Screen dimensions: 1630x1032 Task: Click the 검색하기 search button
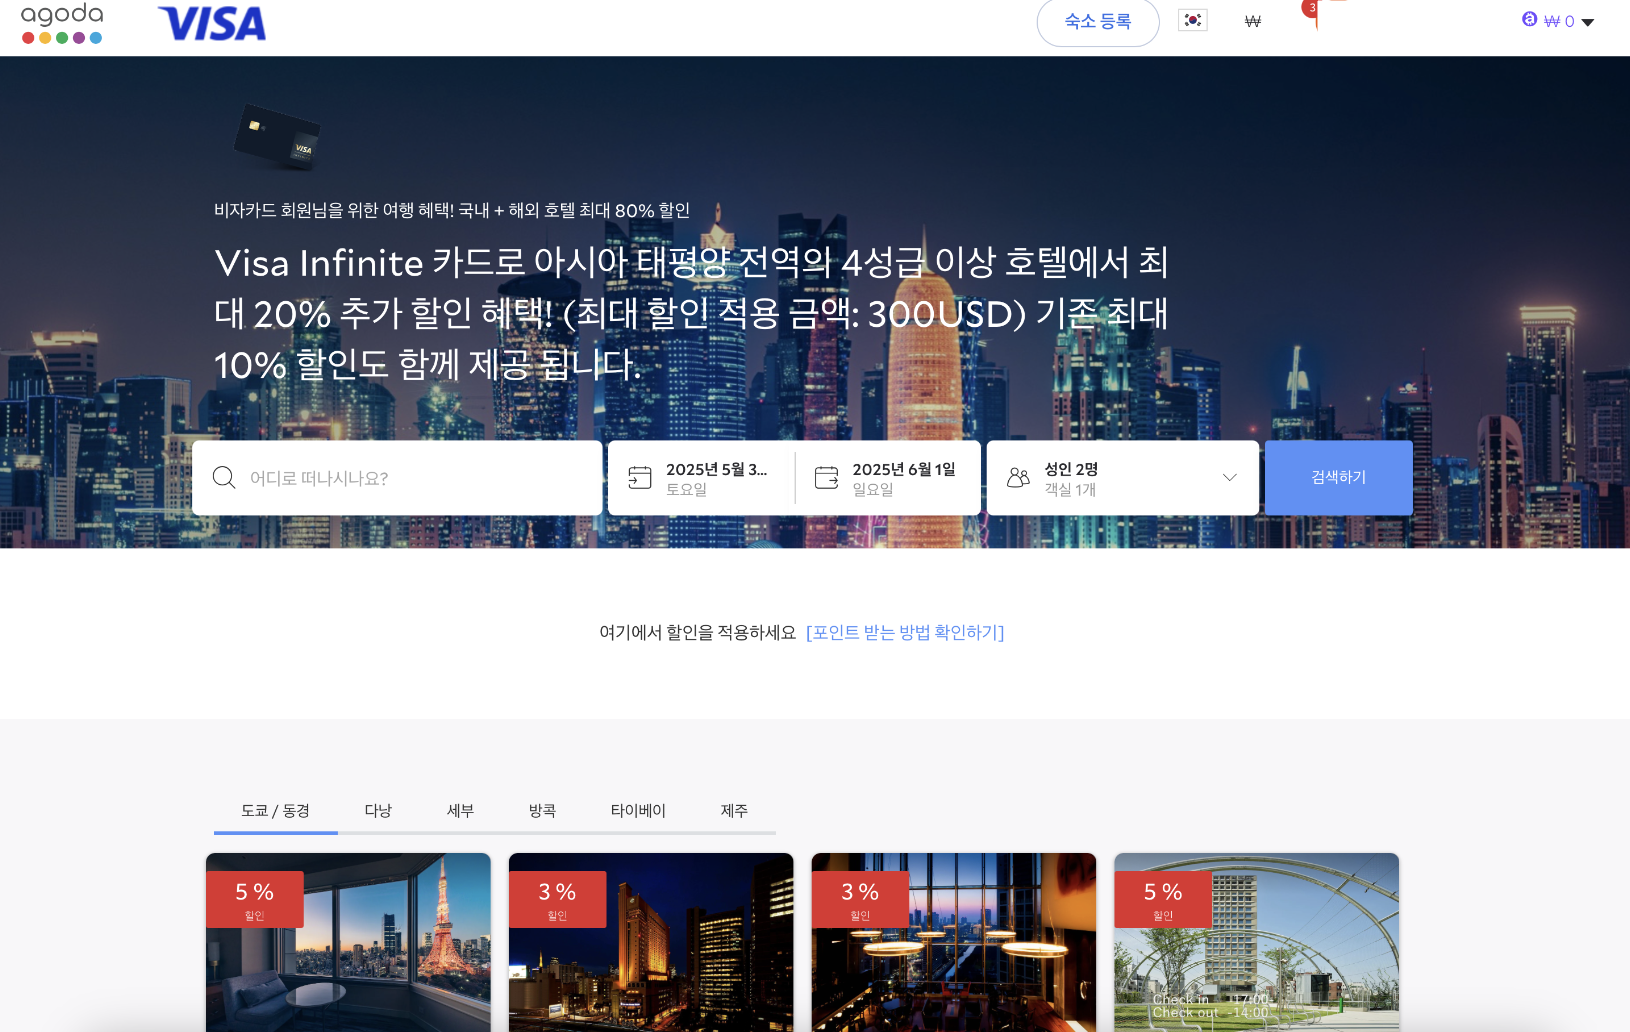[x=1338, y=478]
